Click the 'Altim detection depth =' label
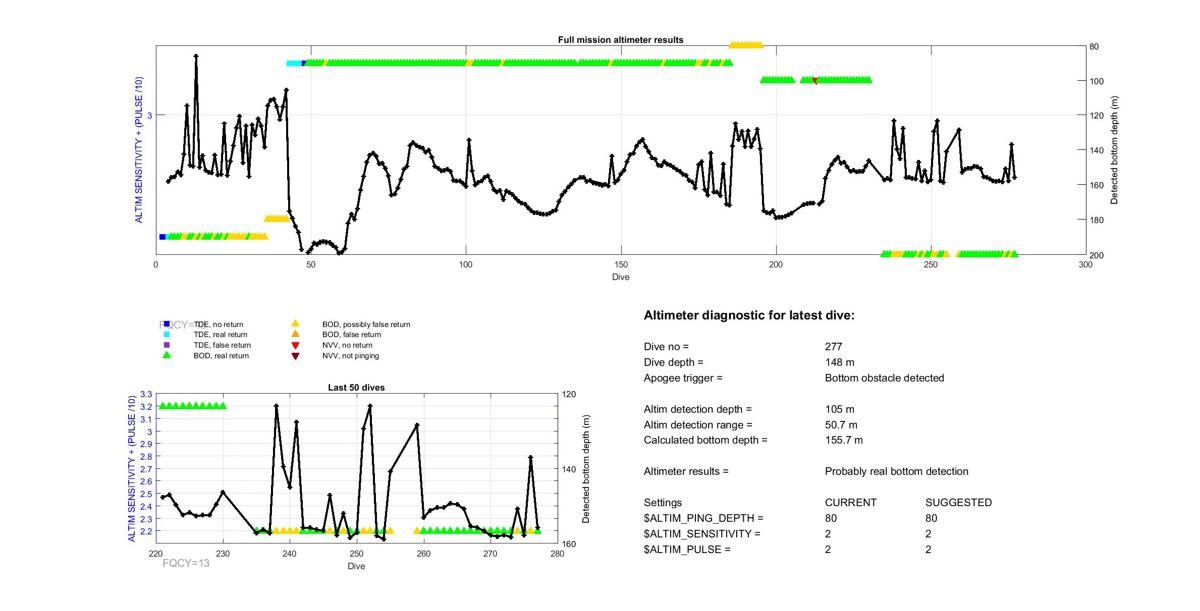 click(x=697, y=409)
